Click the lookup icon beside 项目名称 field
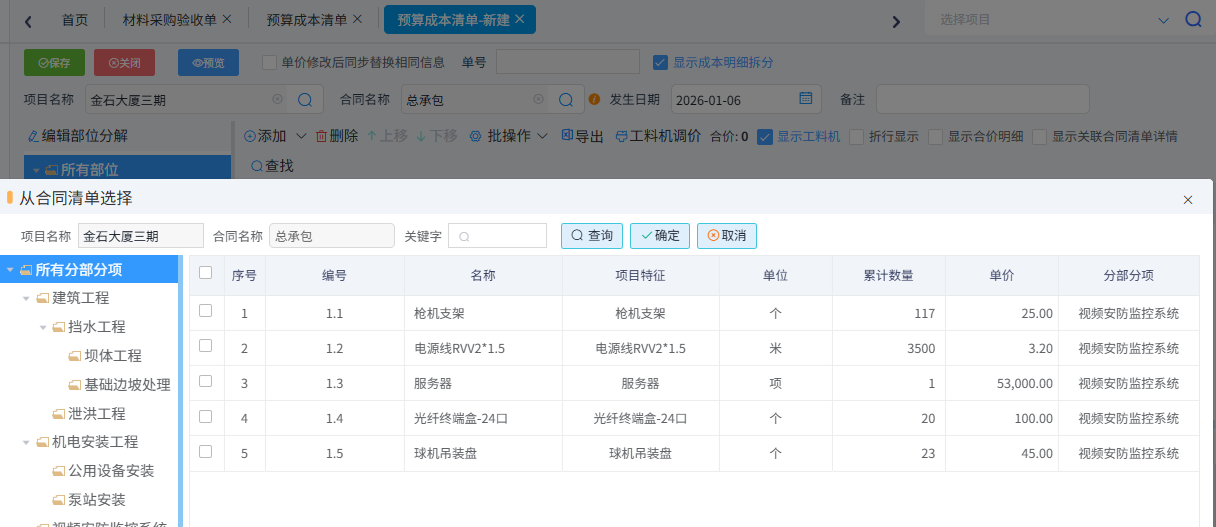The height and width of the screenshot is (527, 1216). (x=305, y=99)
